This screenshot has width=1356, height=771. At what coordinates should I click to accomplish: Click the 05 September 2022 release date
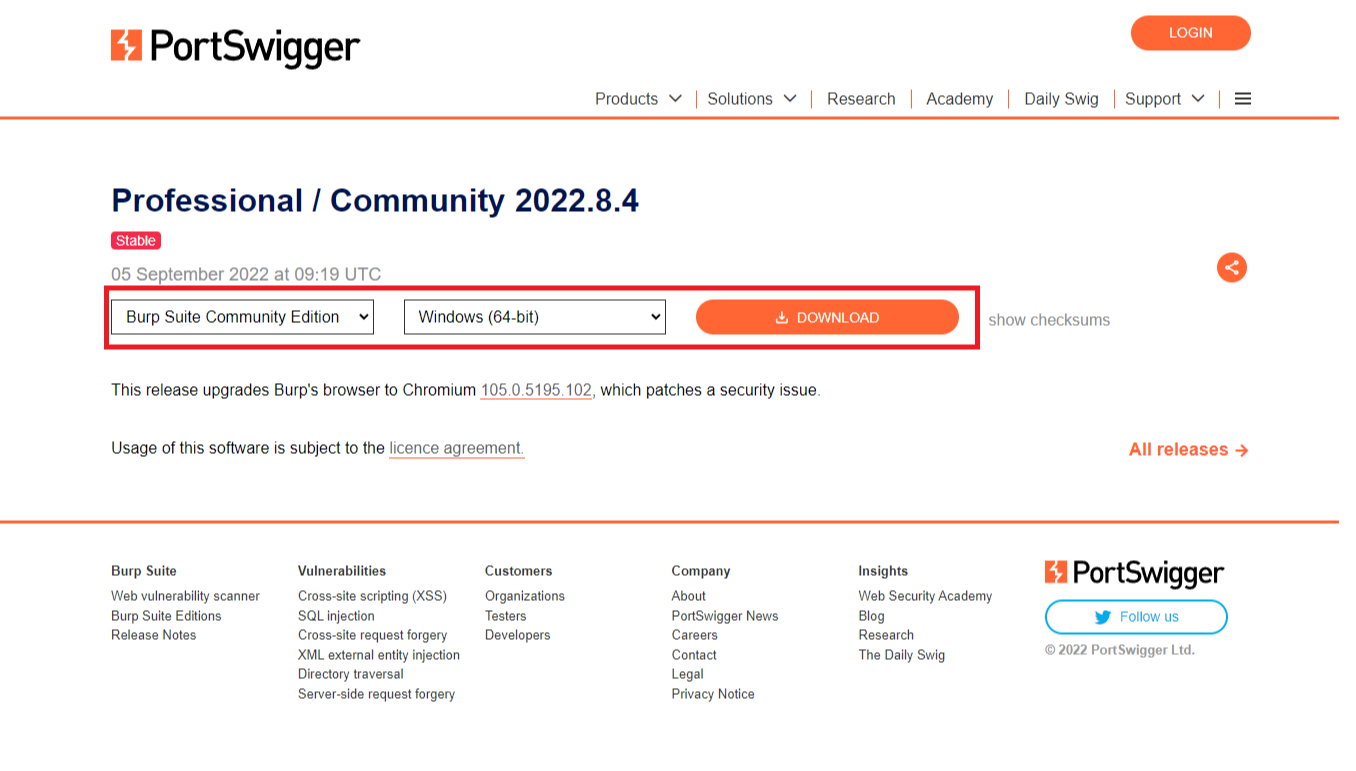pos(246,274)
